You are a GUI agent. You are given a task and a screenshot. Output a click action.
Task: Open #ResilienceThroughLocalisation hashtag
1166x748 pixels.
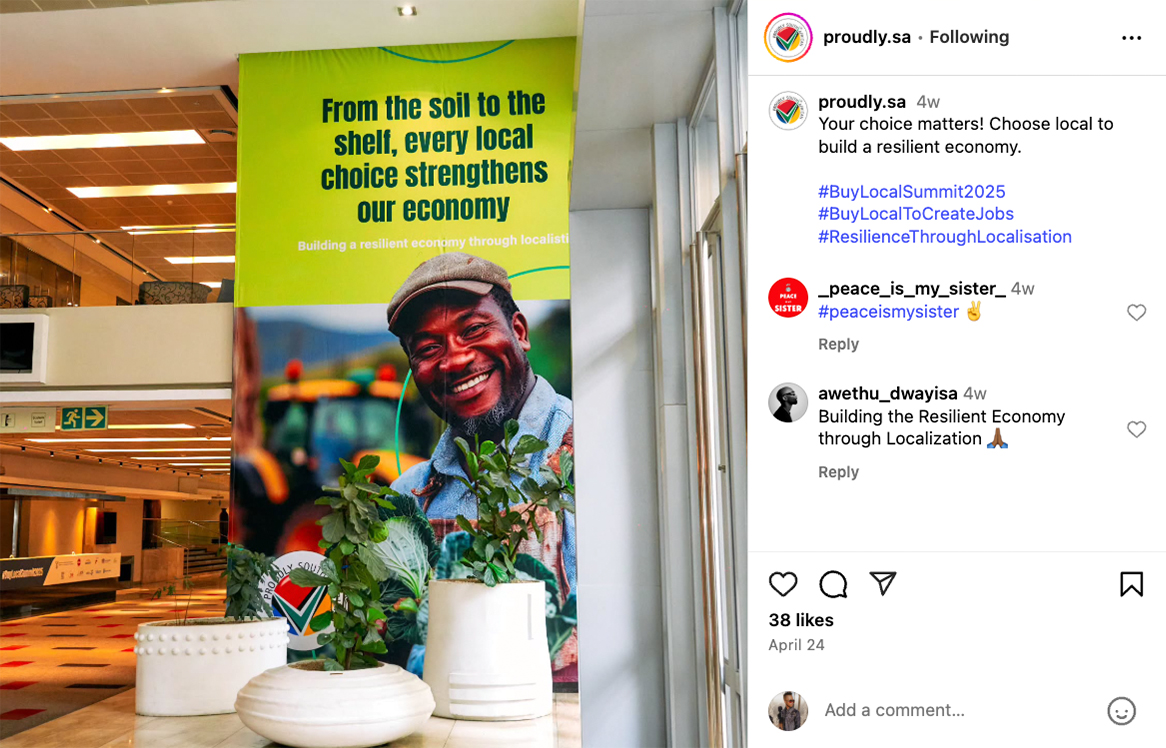pyautogui.click(x=945, y=237)
